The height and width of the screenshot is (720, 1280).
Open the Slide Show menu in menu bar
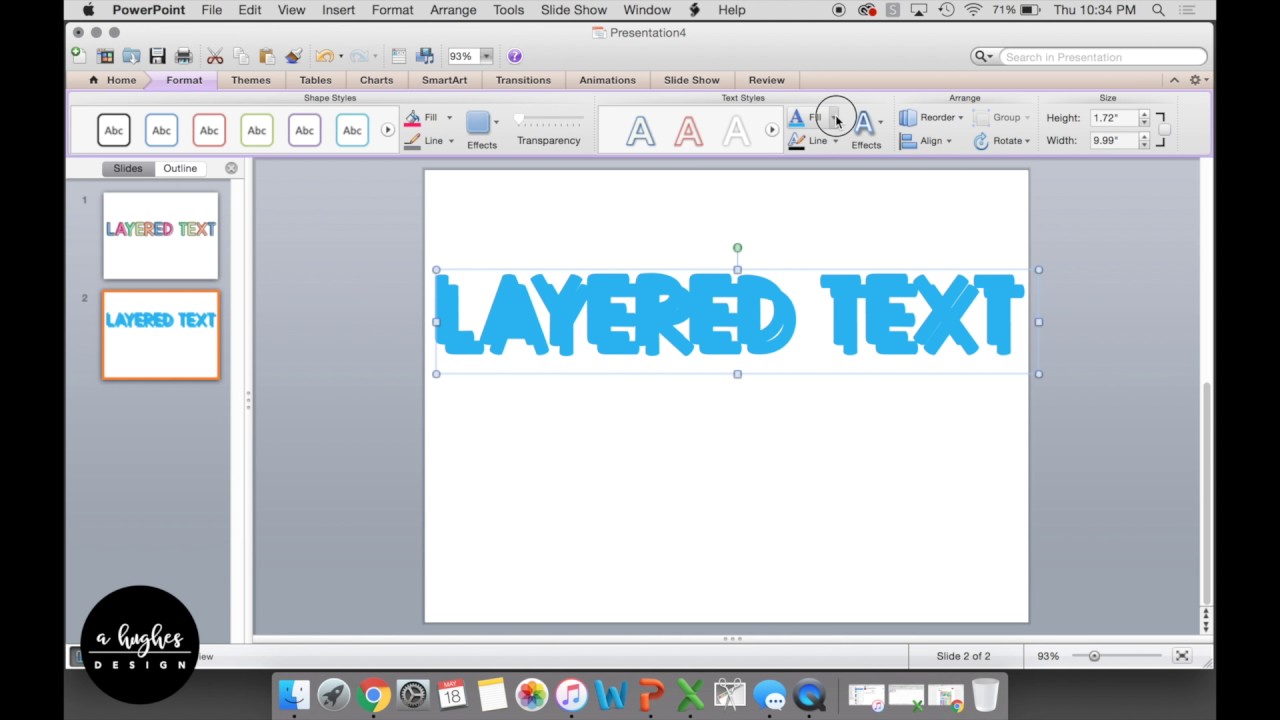pyautogui.click(x=573, y=10)
